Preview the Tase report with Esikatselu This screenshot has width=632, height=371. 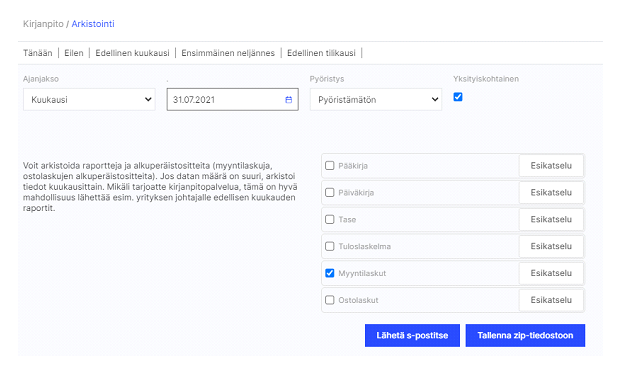[x=551, y=219]
